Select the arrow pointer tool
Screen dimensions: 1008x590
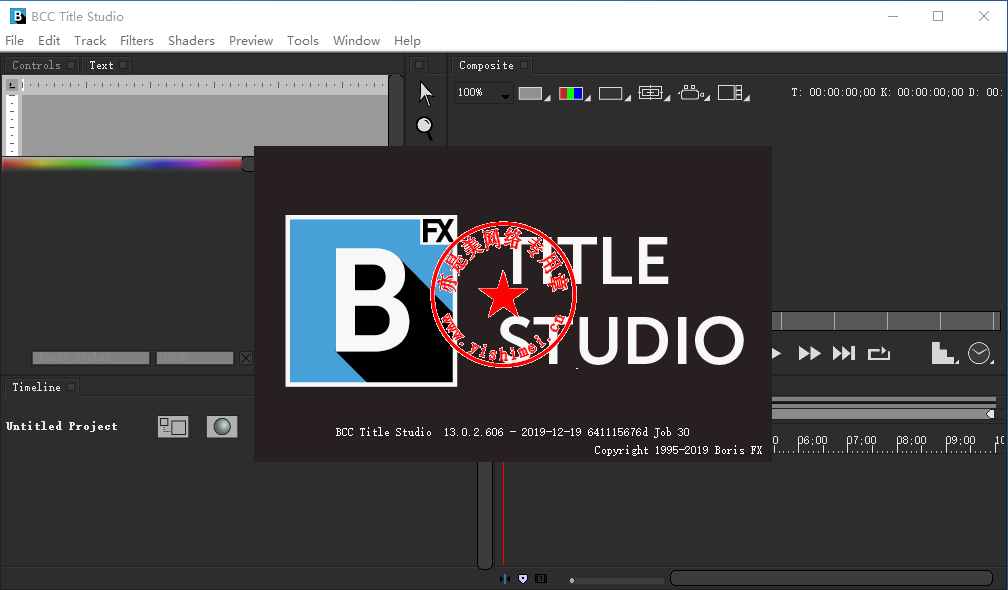pyautogui.click(x=426, y=94)
